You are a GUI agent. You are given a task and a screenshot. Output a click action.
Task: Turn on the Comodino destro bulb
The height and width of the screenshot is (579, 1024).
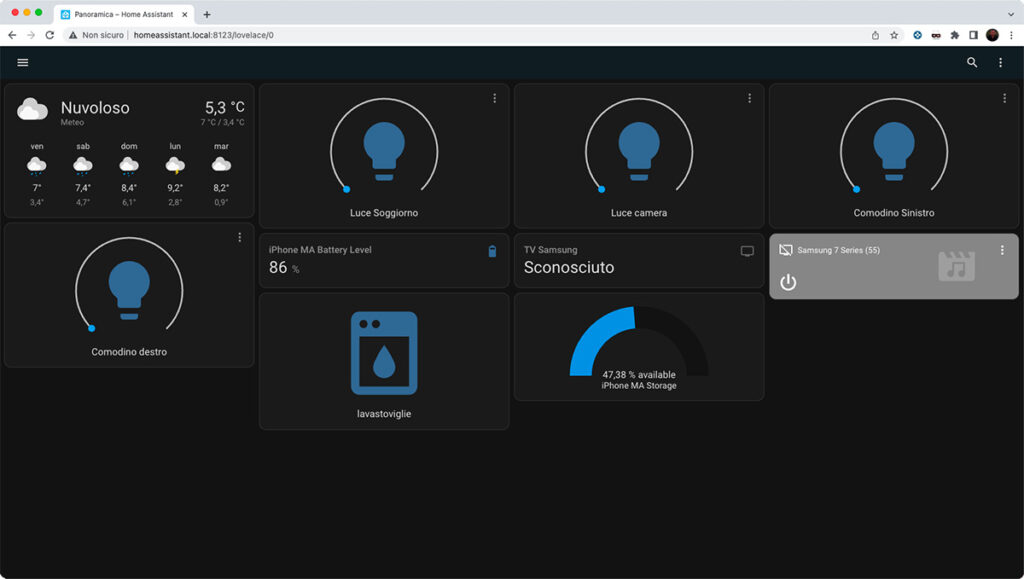pyautogui.click(x=129, y=289)
